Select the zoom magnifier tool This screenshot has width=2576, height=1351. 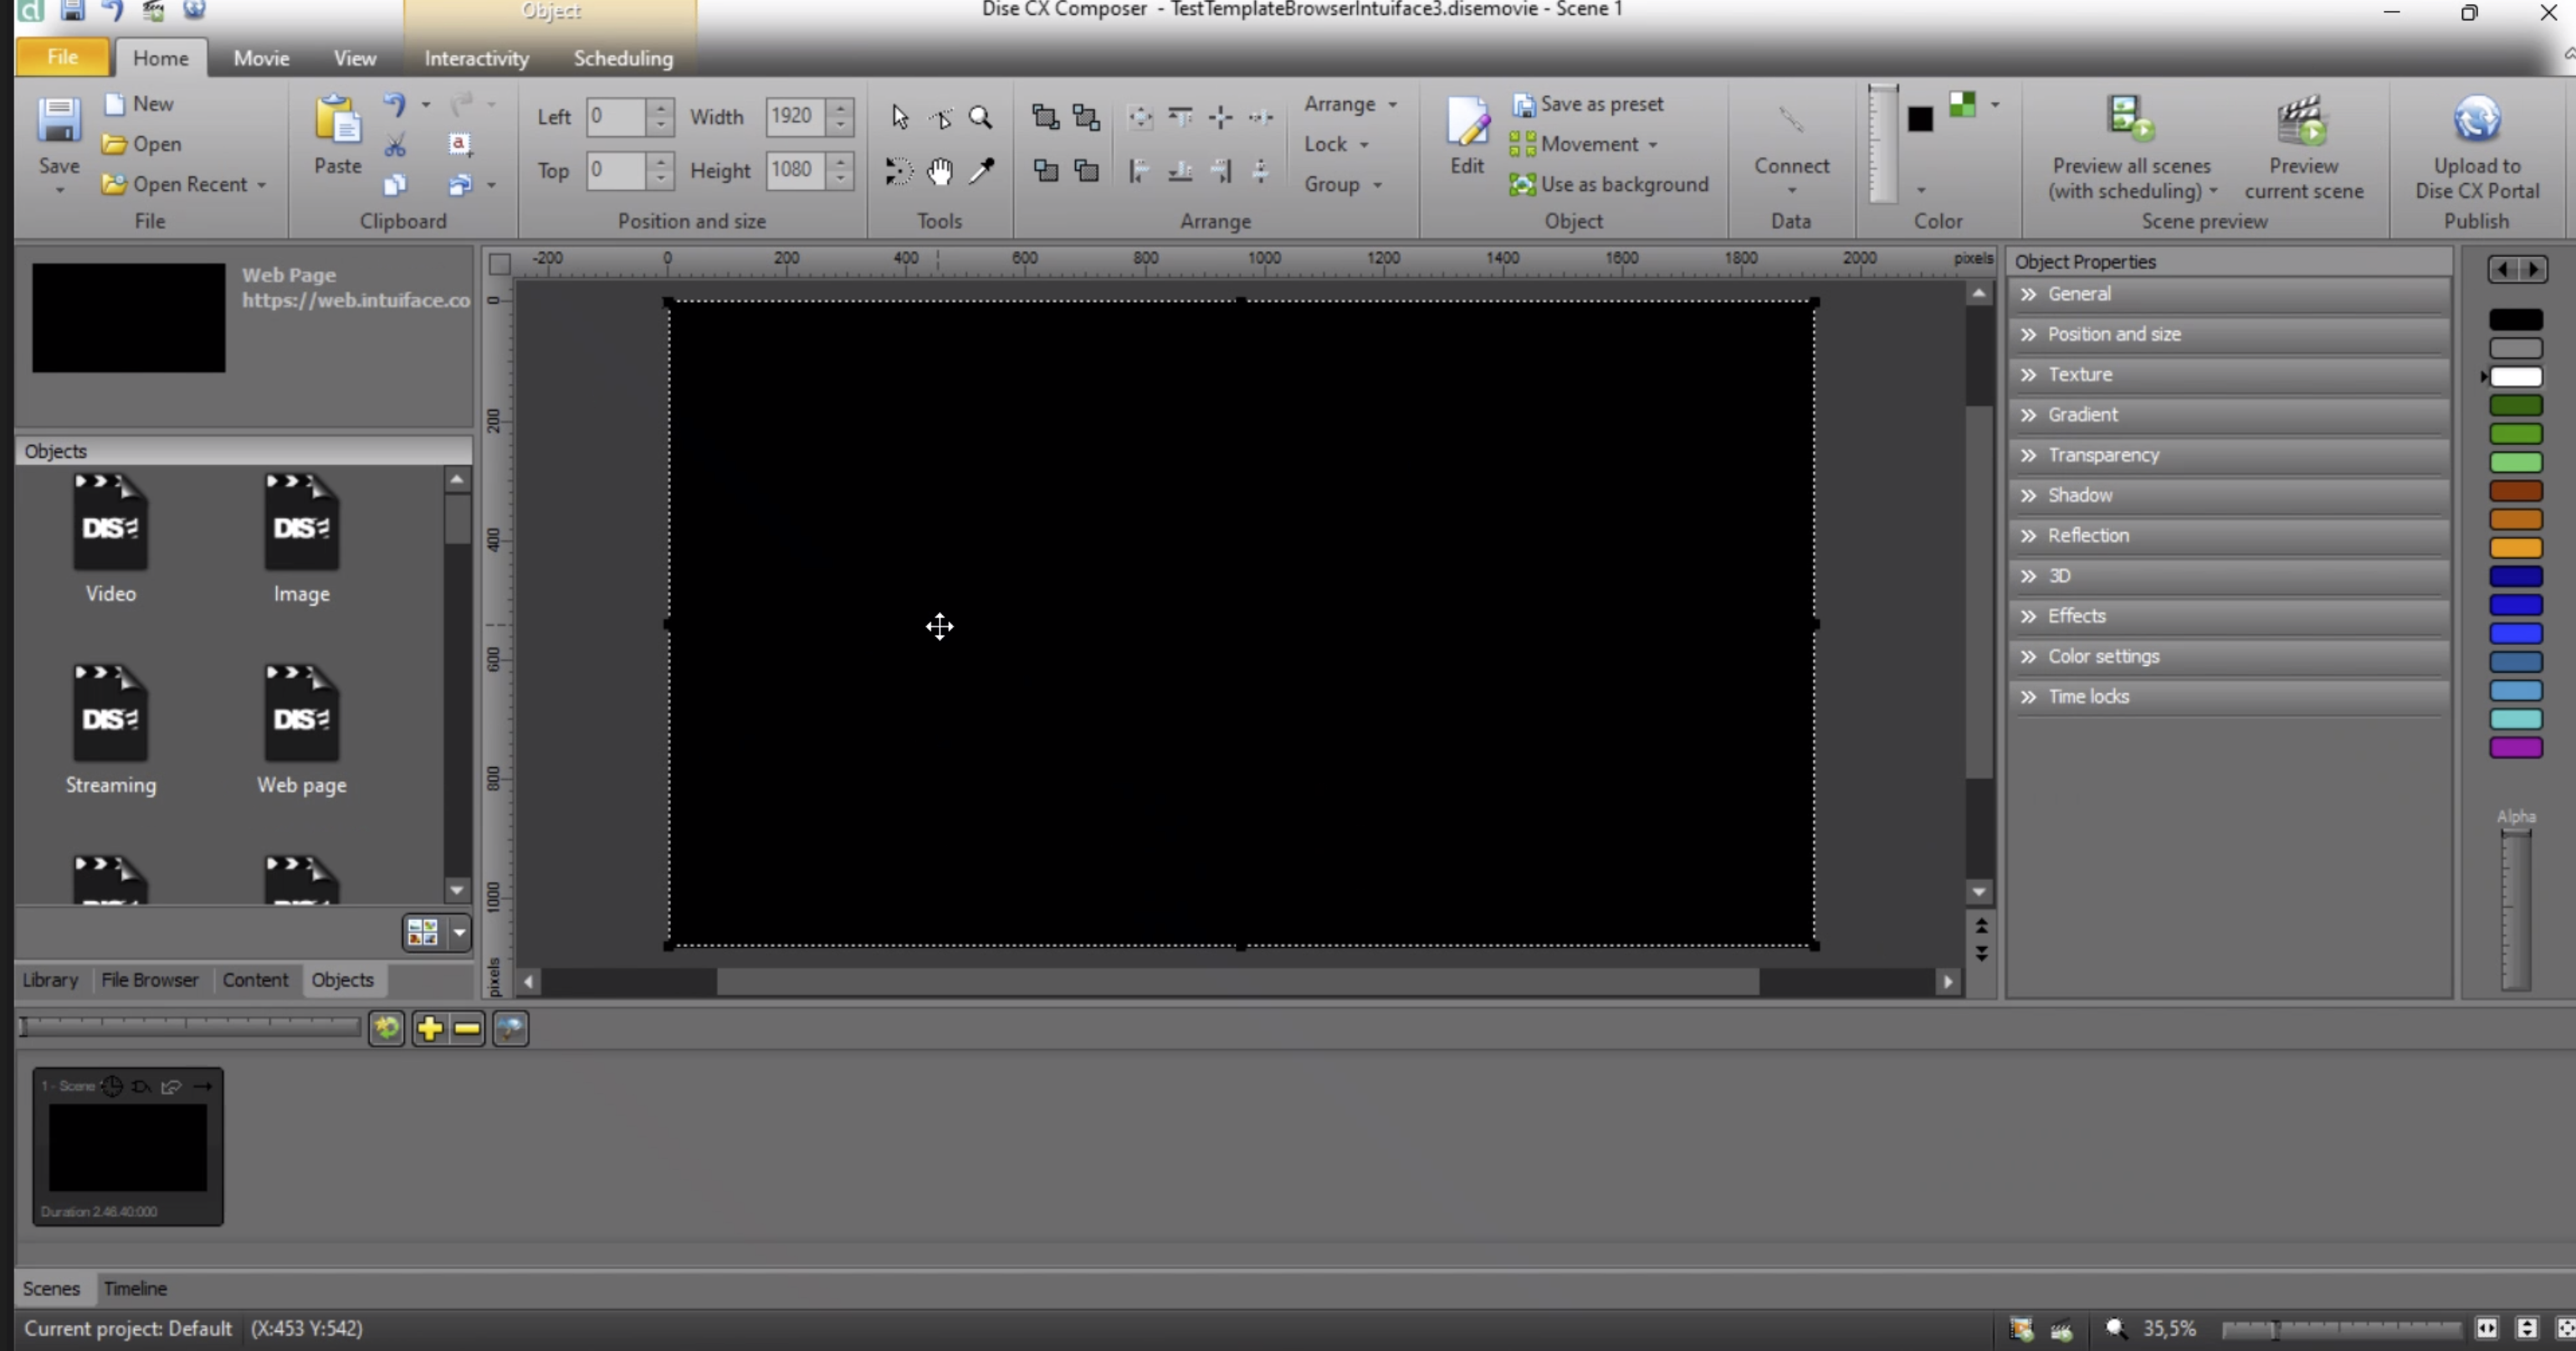click(980, 117)
